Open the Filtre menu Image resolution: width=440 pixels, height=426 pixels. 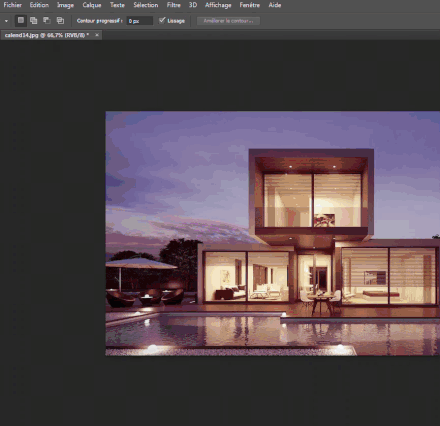click(x=173, y=5)
